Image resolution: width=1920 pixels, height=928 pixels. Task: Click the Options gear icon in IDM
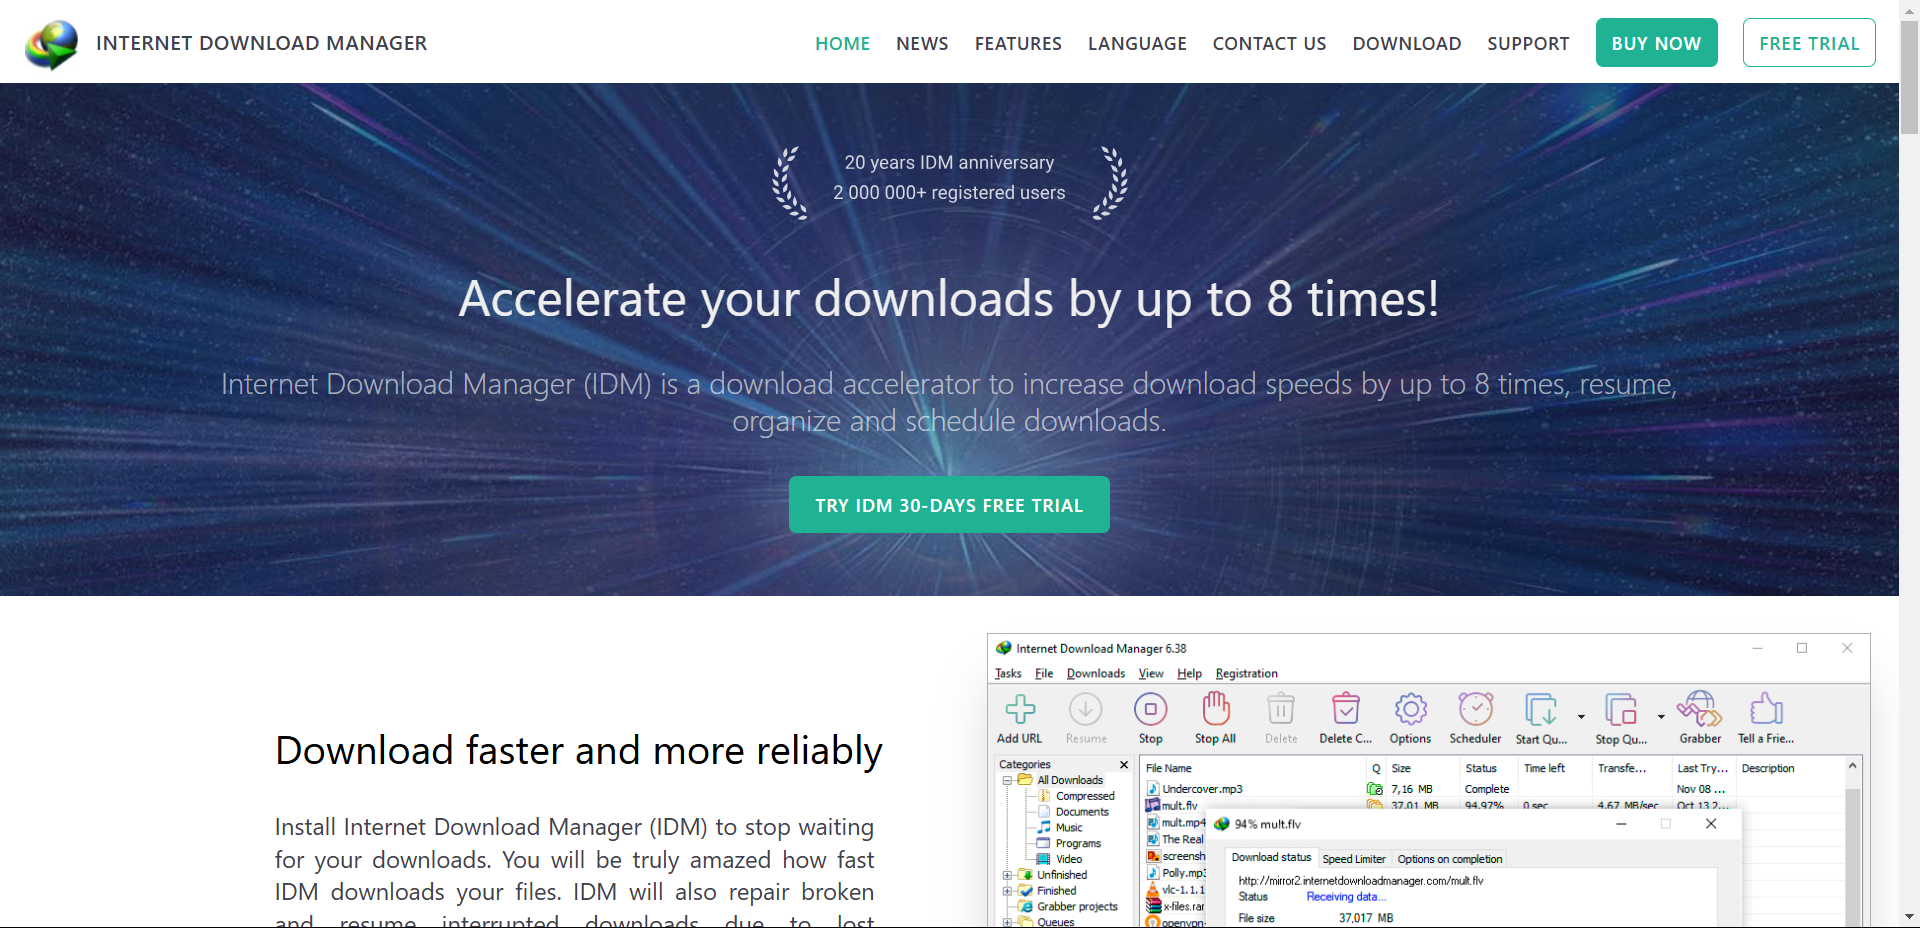coord(1411,710)
